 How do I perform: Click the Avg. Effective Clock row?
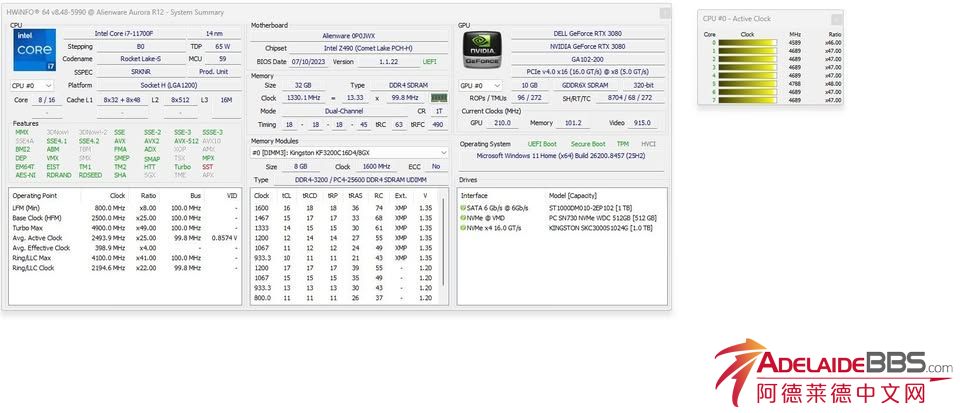[x=125, y=248]
